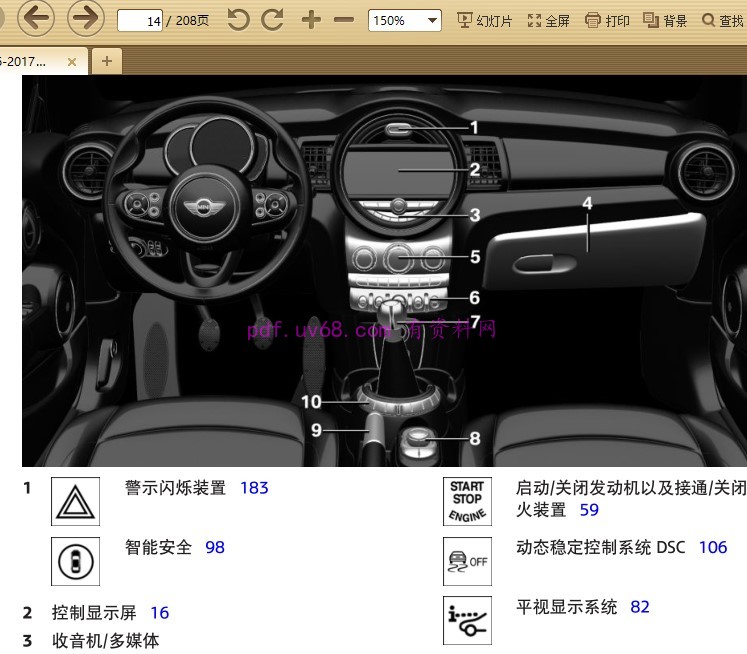Viewport: 747px width, 654px height.
Task: Click the DSC OFF icon
Action: tap(467, 561)
